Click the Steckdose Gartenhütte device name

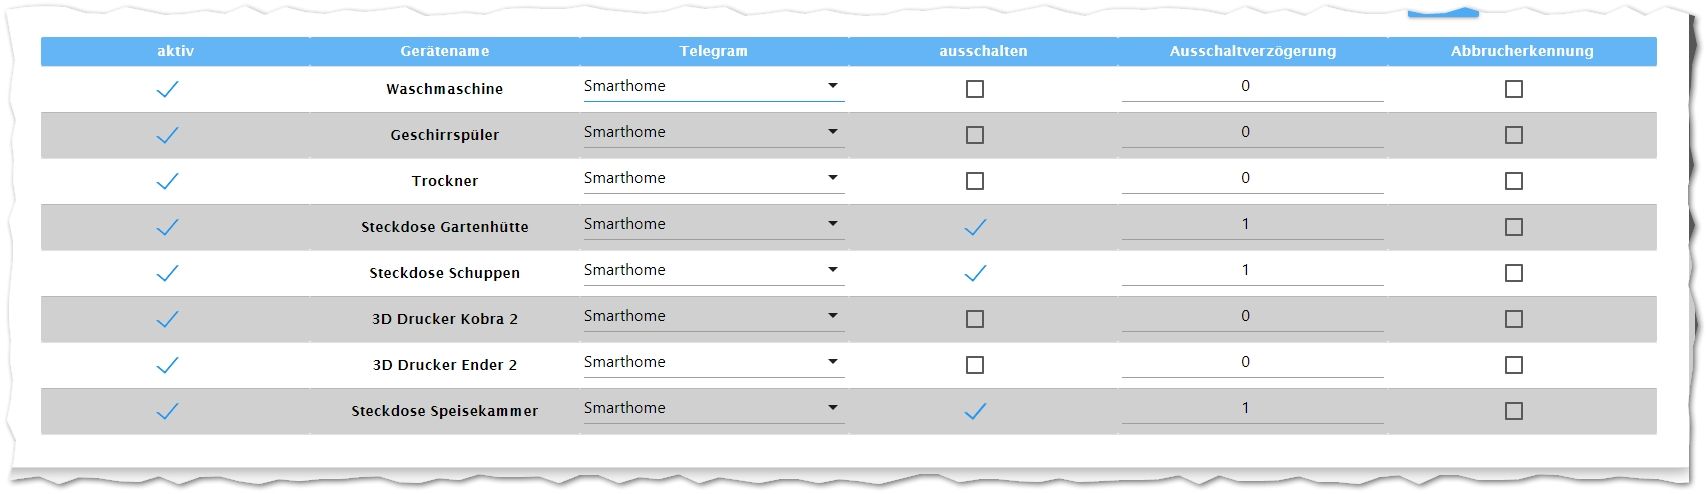445,227
